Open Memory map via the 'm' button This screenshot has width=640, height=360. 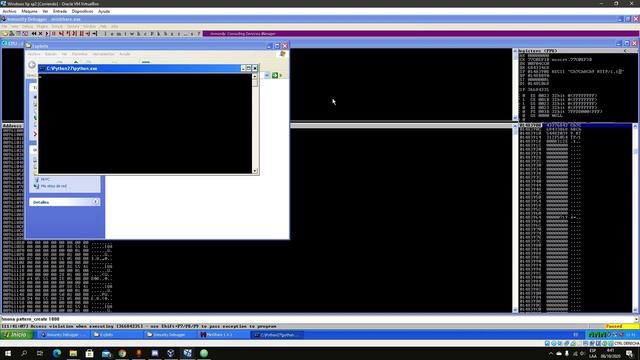pyautogui.click(x=119, y=33)
